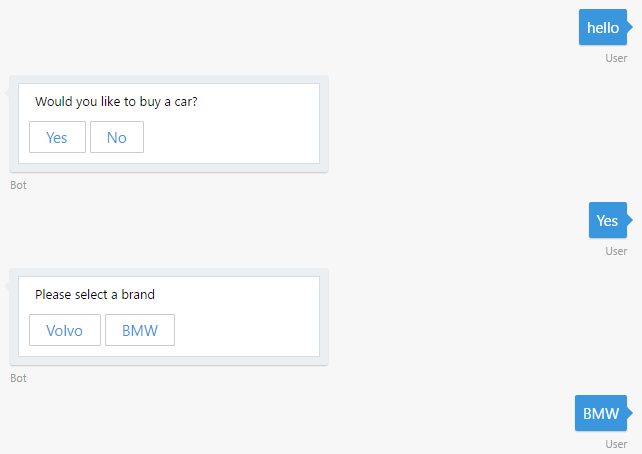Click the blue "BMW" user message bubble
Screen dimensions: 642x454
(x=600, y=413)
